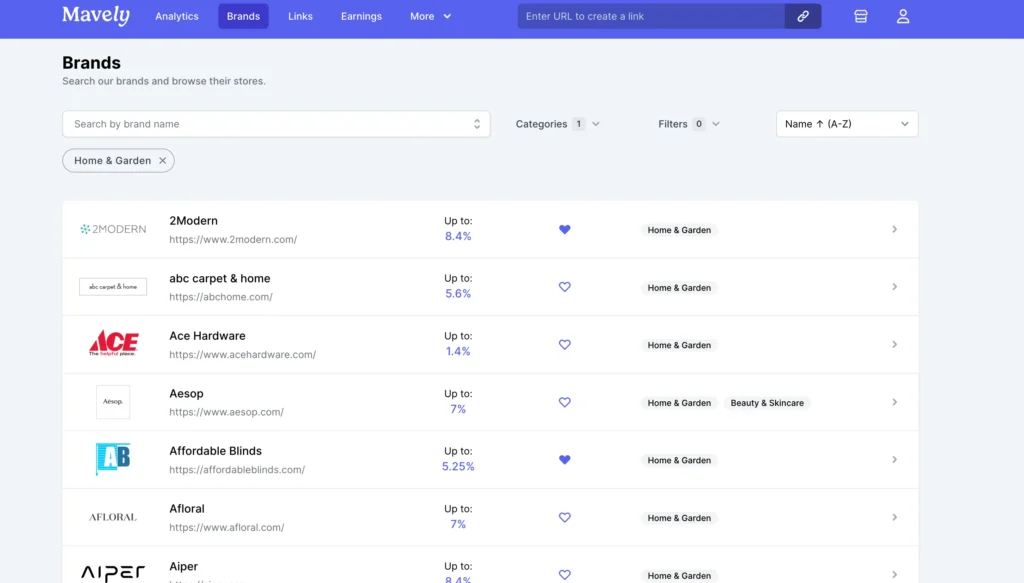Click the Aiper brand name
Screen dimensions: 1024x583
[x=184, y=566]
